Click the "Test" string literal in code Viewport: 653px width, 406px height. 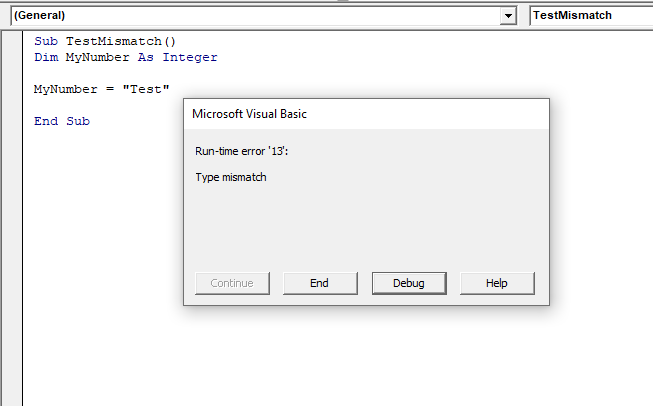[x=146, y=89]
